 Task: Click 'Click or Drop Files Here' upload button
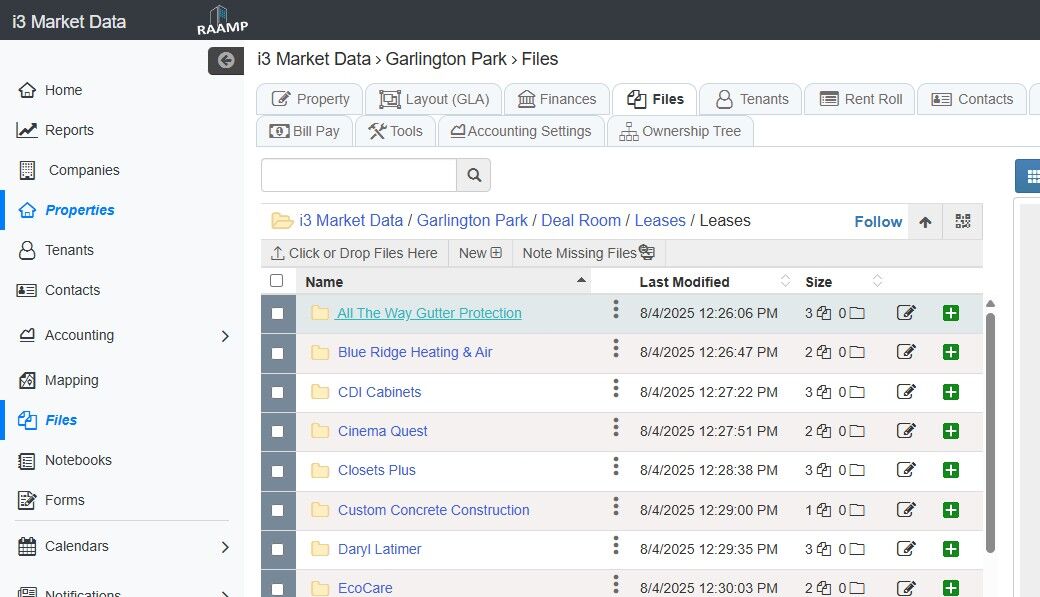355,253
